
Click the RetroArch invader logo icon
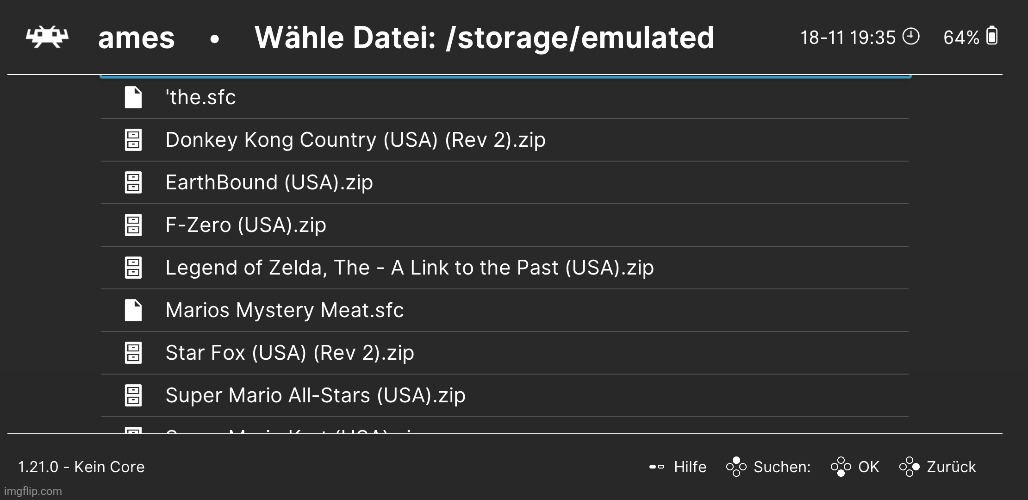(45, 38)
